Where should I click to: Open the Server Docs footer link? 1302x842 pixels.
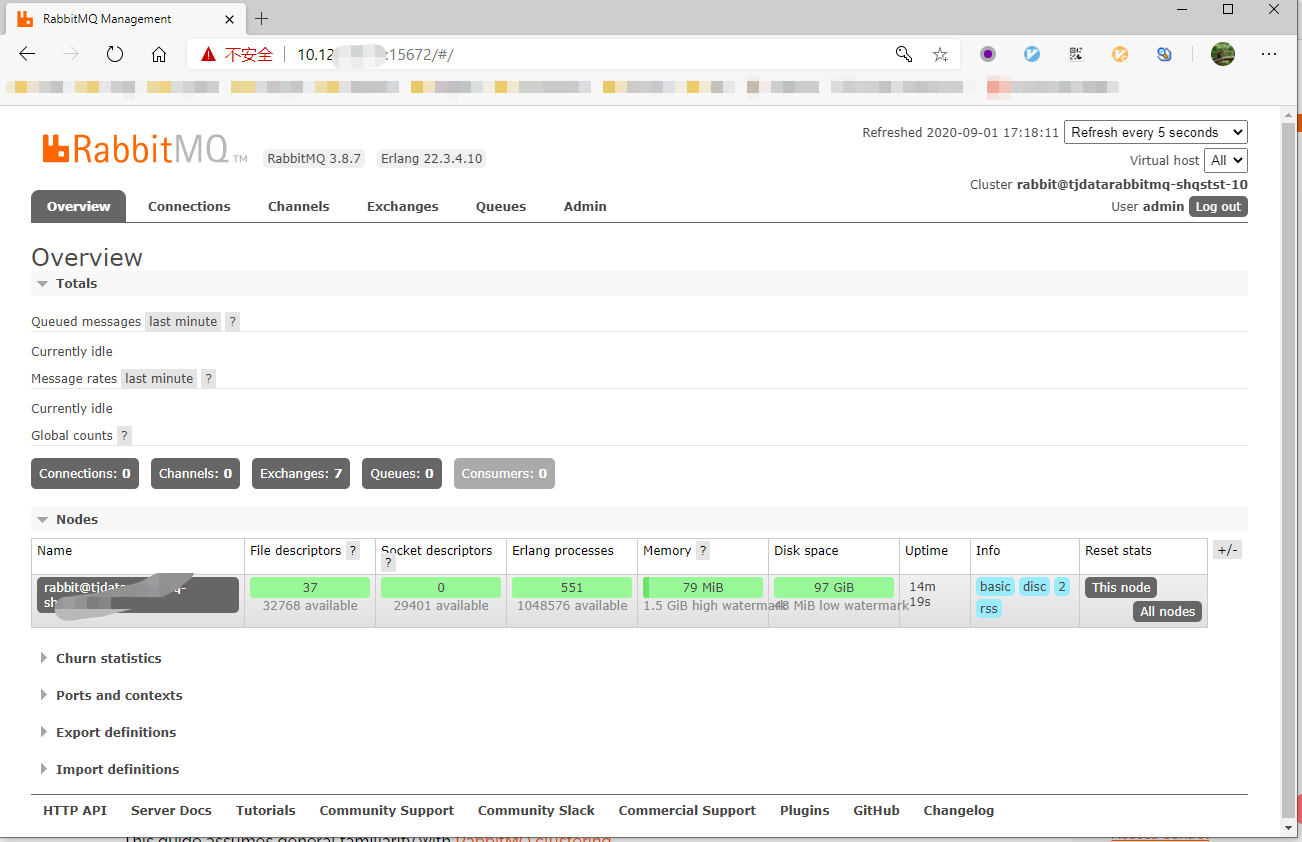click(171, 810)
